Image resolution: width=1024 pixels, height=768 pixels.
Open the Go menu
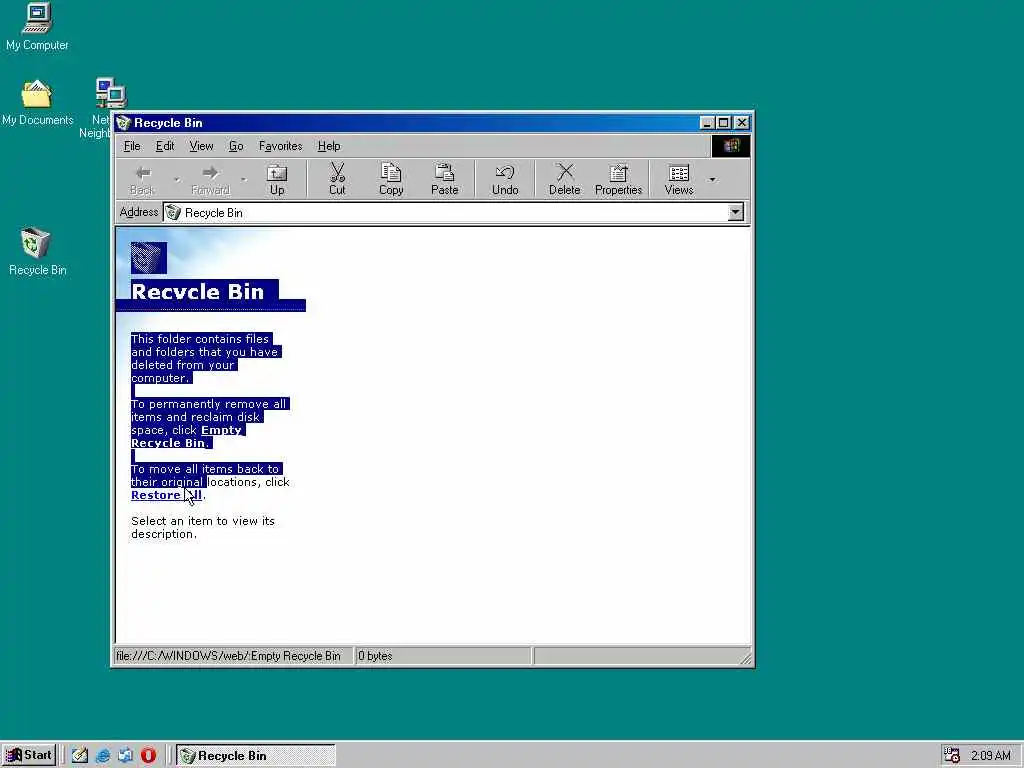click(x=236, y=146)
